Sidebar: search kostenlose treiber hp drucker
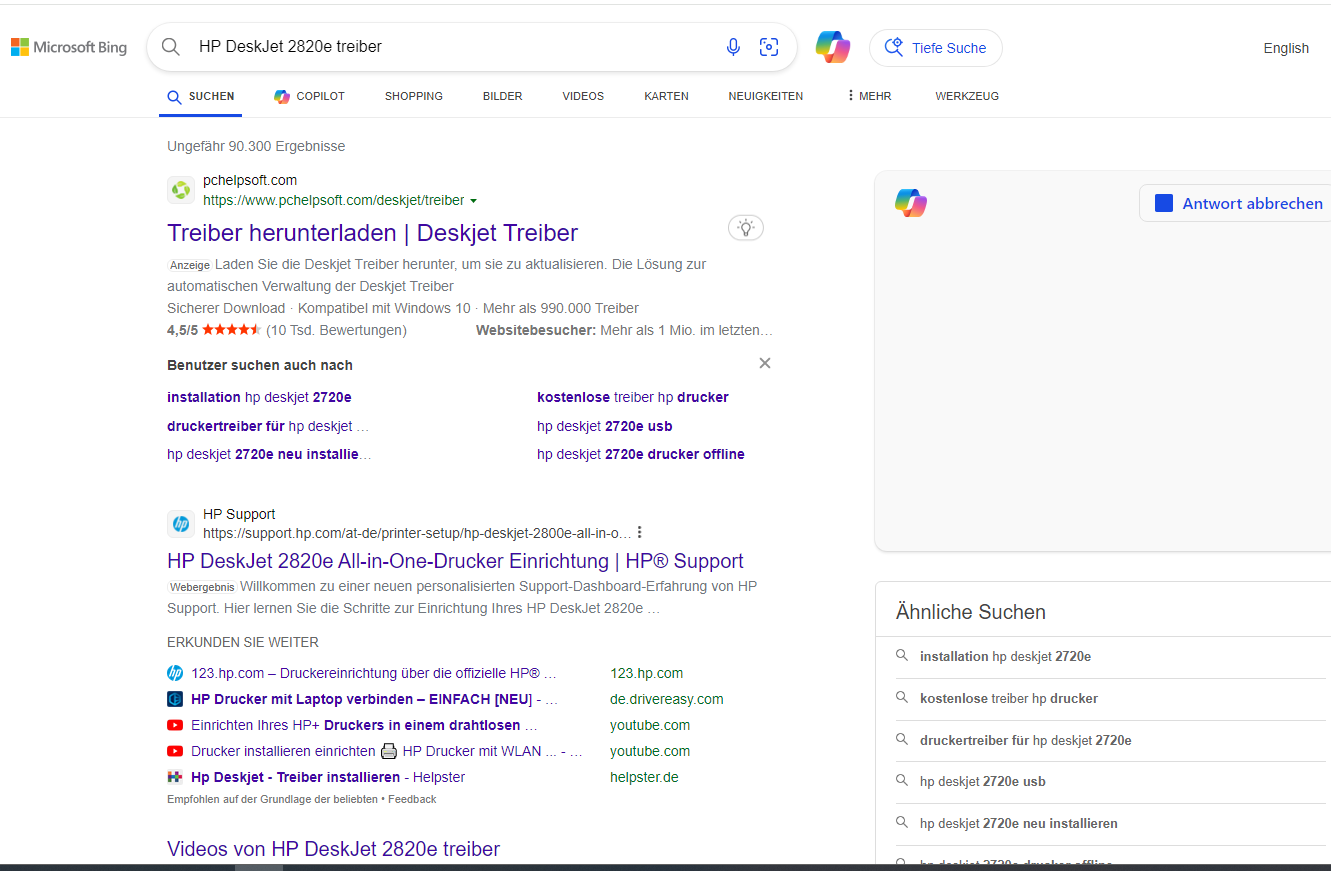 [1009, 699]
